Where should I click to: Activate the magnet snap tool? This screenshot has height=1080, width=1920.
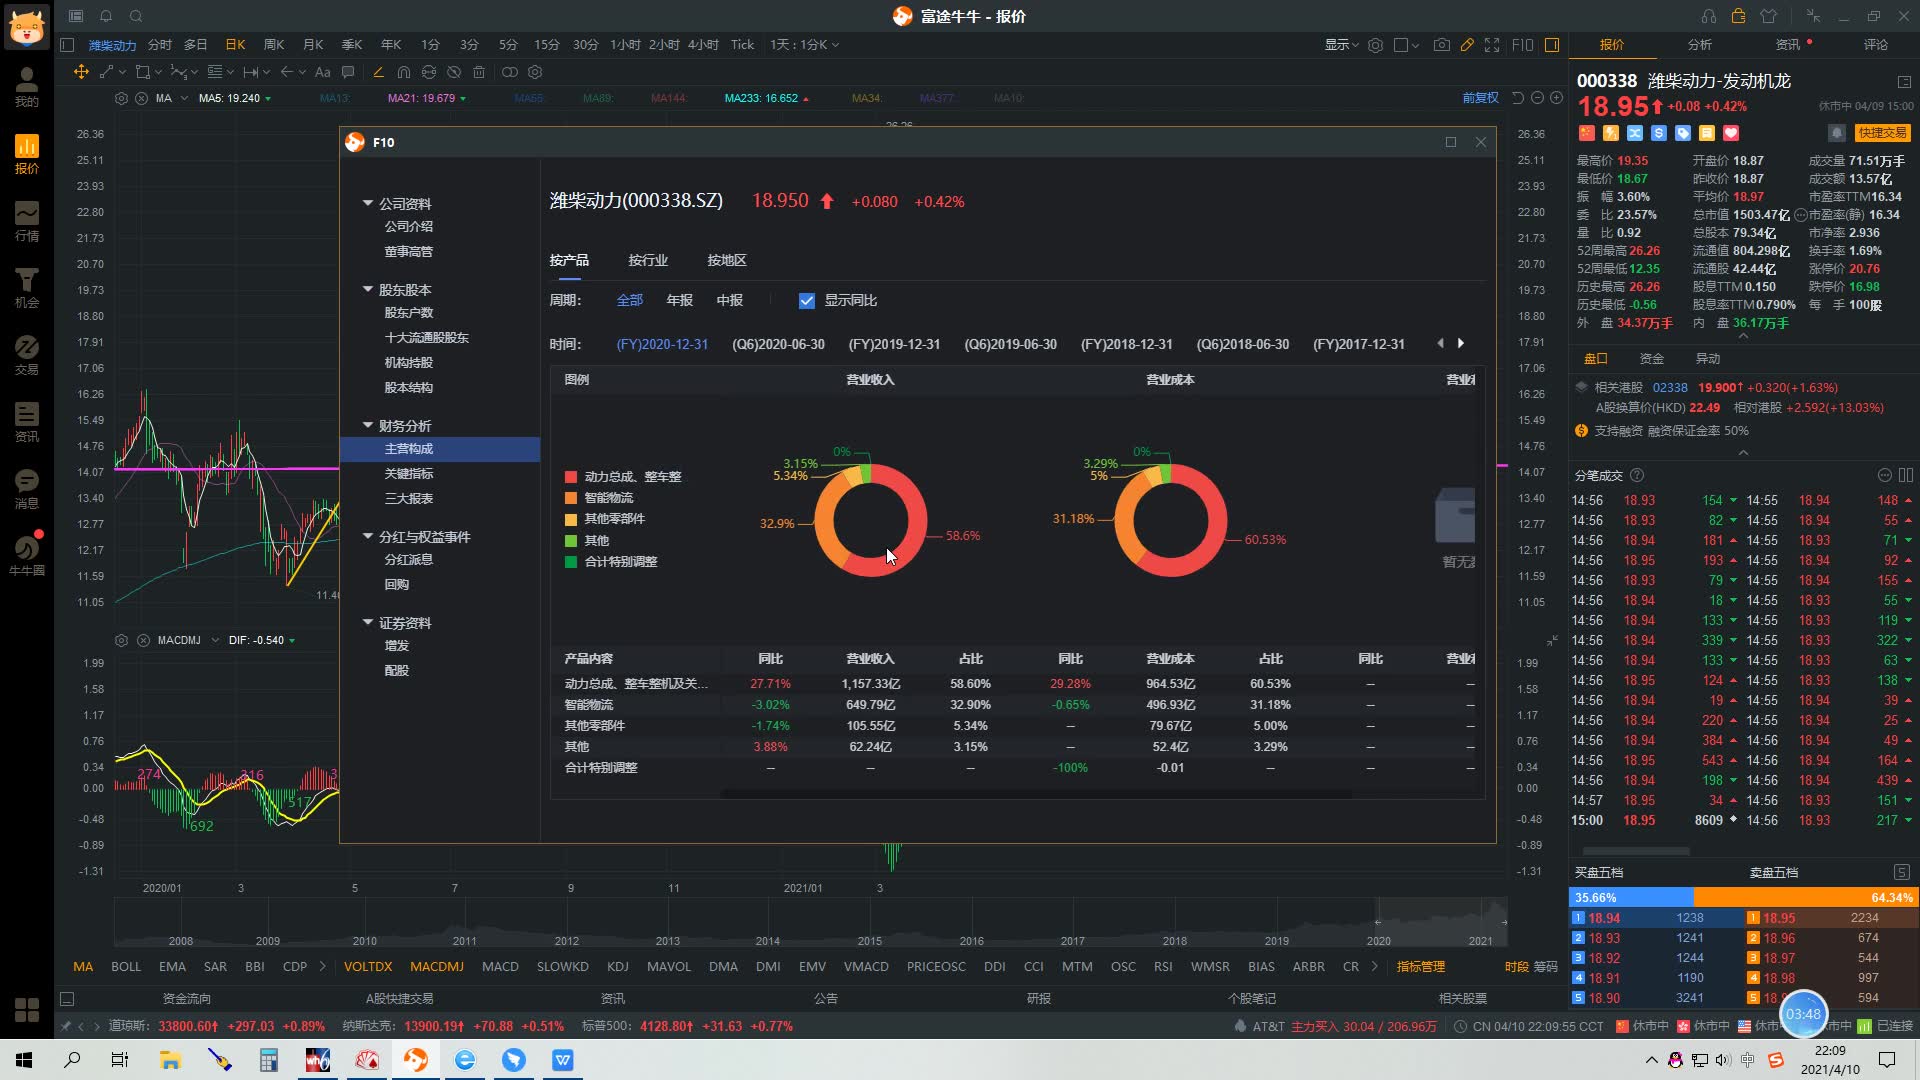(x=404, y=72)
